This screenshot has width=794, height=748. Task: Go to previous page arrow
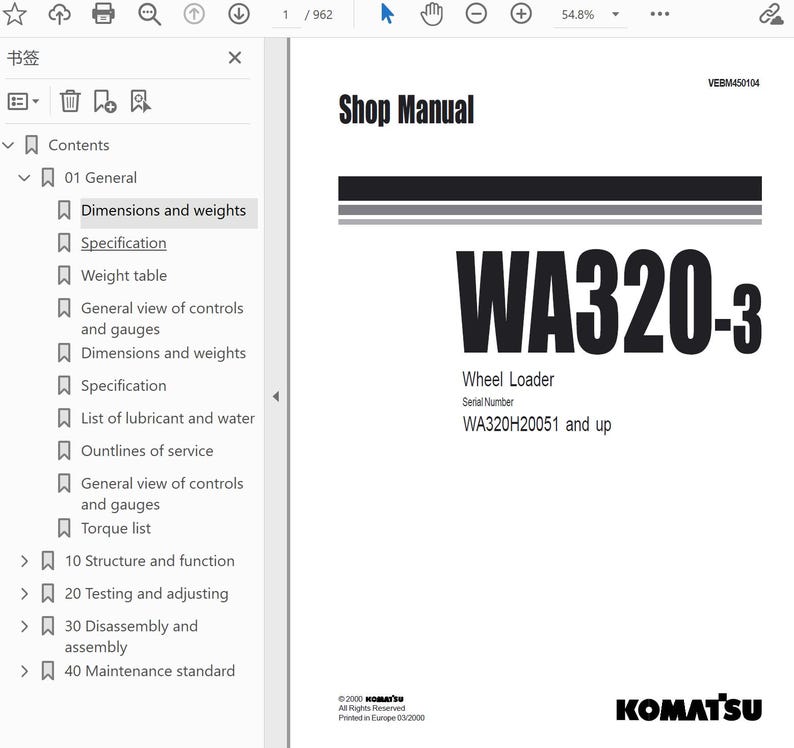tap(194, 14)
